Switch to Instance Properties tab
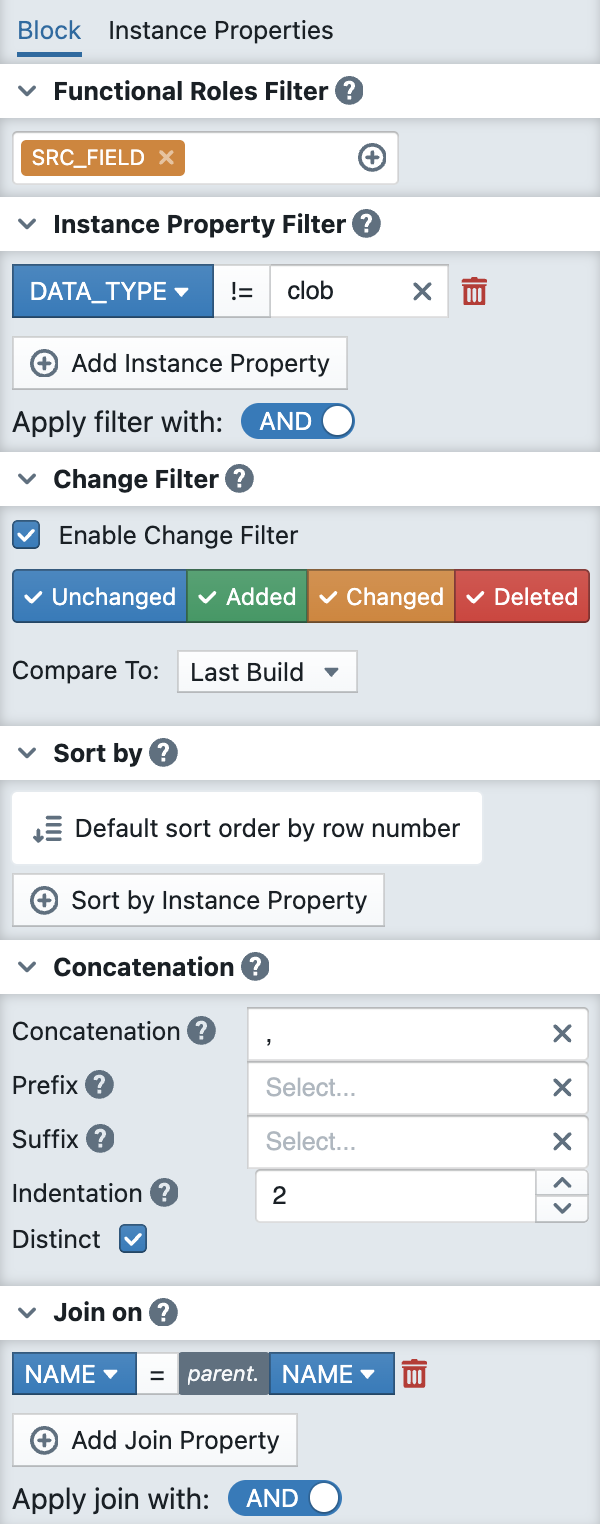The image size is (600, 1524). 220,30
